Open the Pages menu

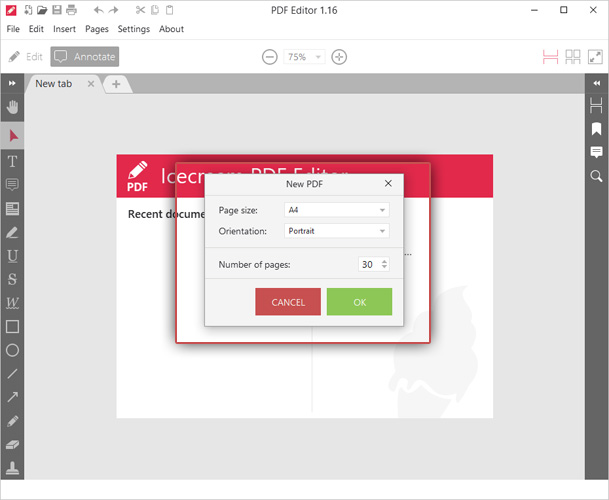click(97, 29)
